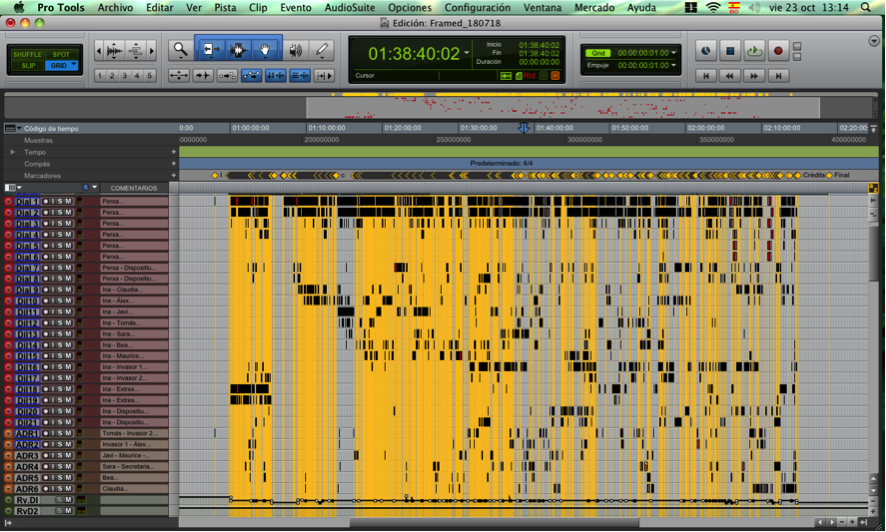The width and height of the screenshot is (886, 532).
Task: Enable Shuffle edit mode
Action: 29,55
